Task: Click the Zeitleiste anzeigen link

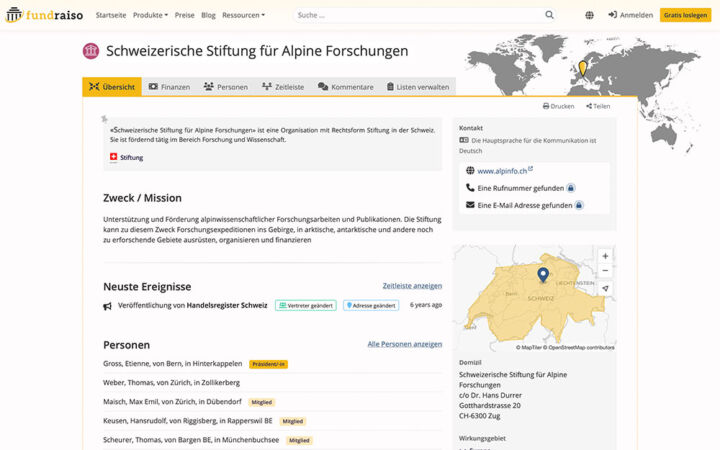Action: 412,286
